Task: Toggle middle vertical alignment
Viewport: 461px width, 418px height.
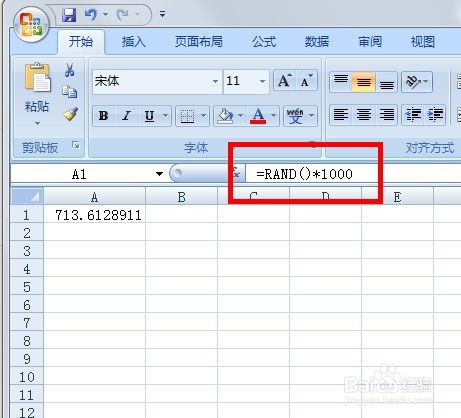Action: click(x=364, y=81)
